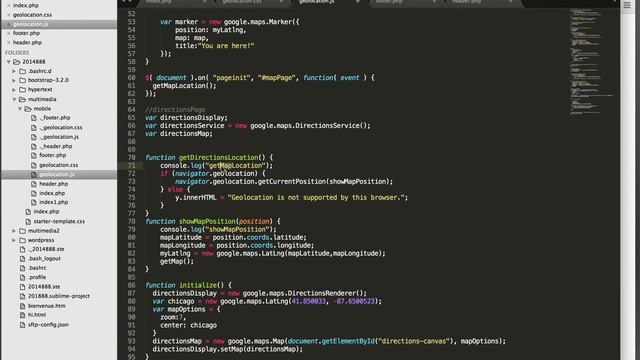Switch to the active geolocation.js editor tab
This screenshot has height=360, width=640.
[317, 2]
